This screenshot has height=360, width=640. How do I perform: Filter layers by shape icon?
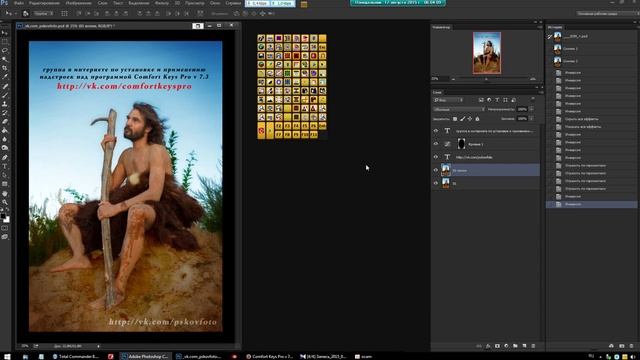point(505,100)
